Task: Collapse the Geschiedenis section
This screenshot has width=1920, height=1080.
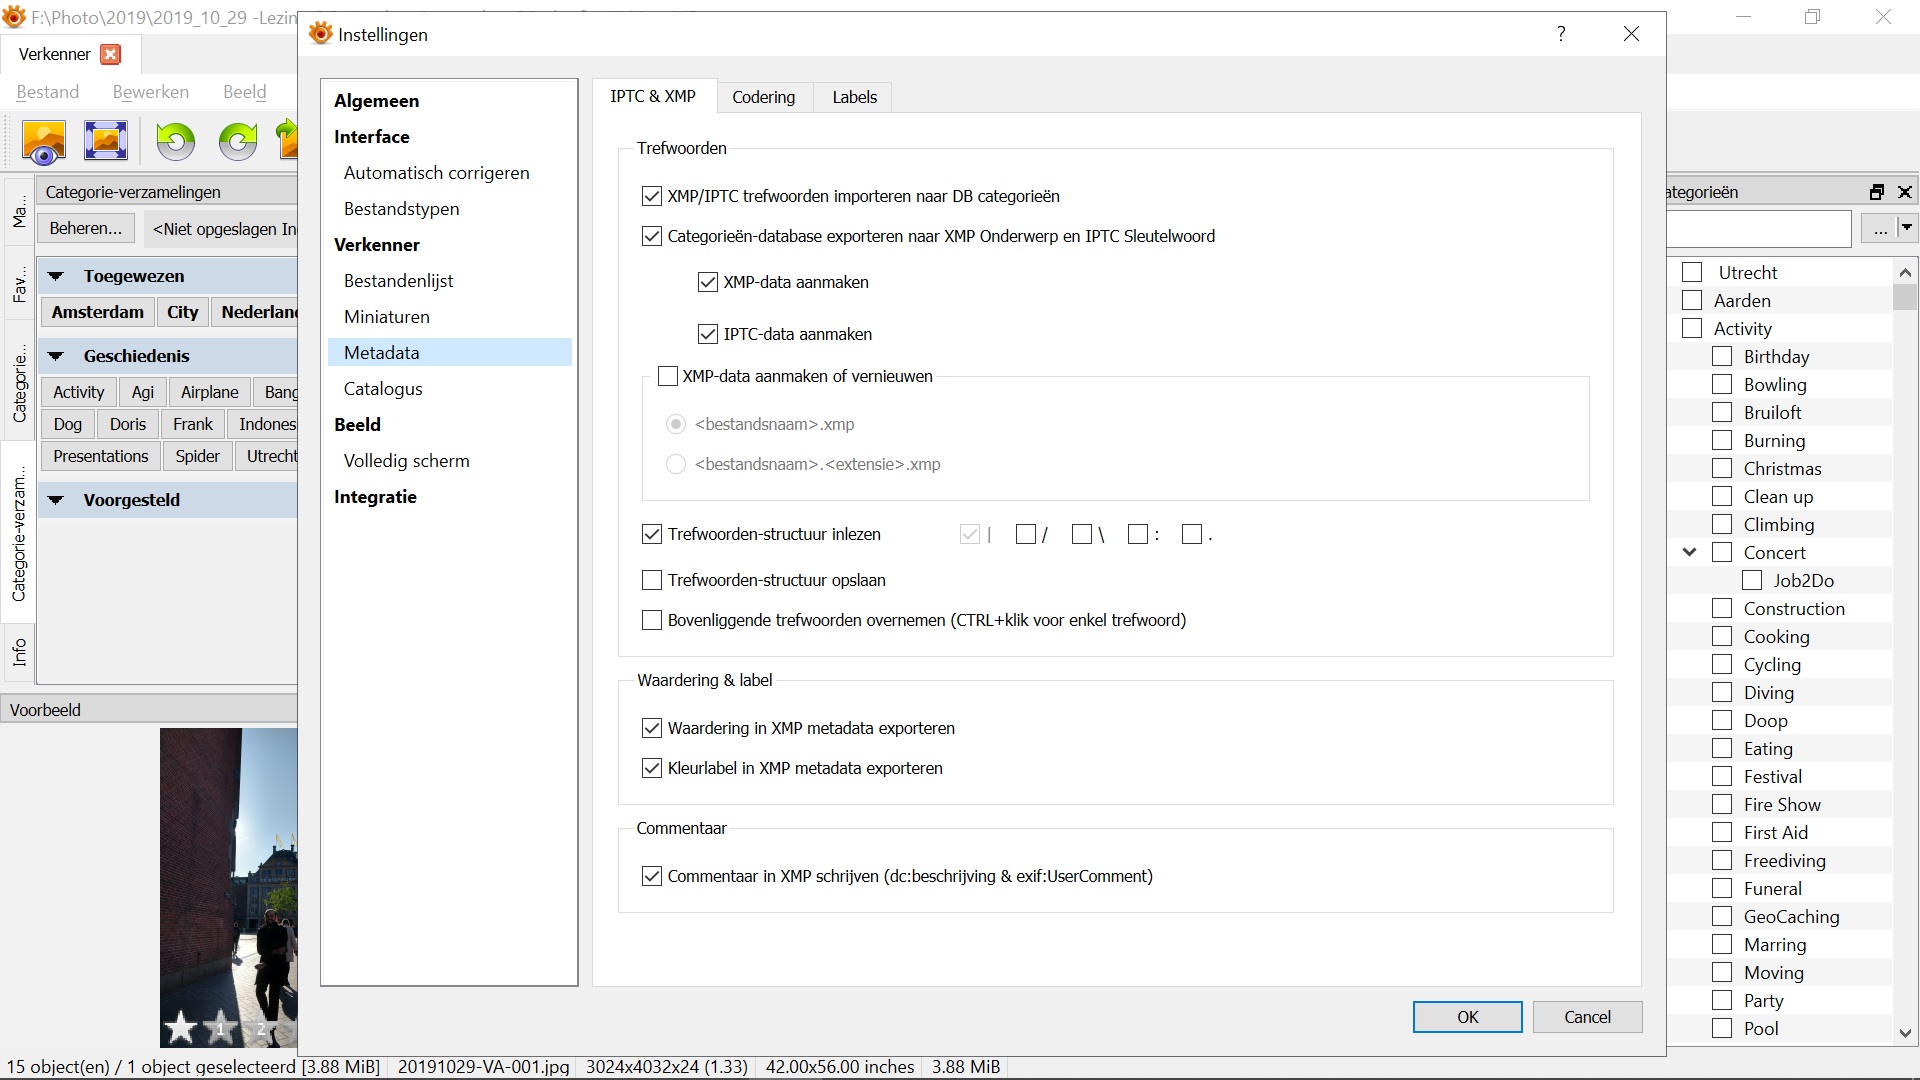Action: (x=57, y=356)
